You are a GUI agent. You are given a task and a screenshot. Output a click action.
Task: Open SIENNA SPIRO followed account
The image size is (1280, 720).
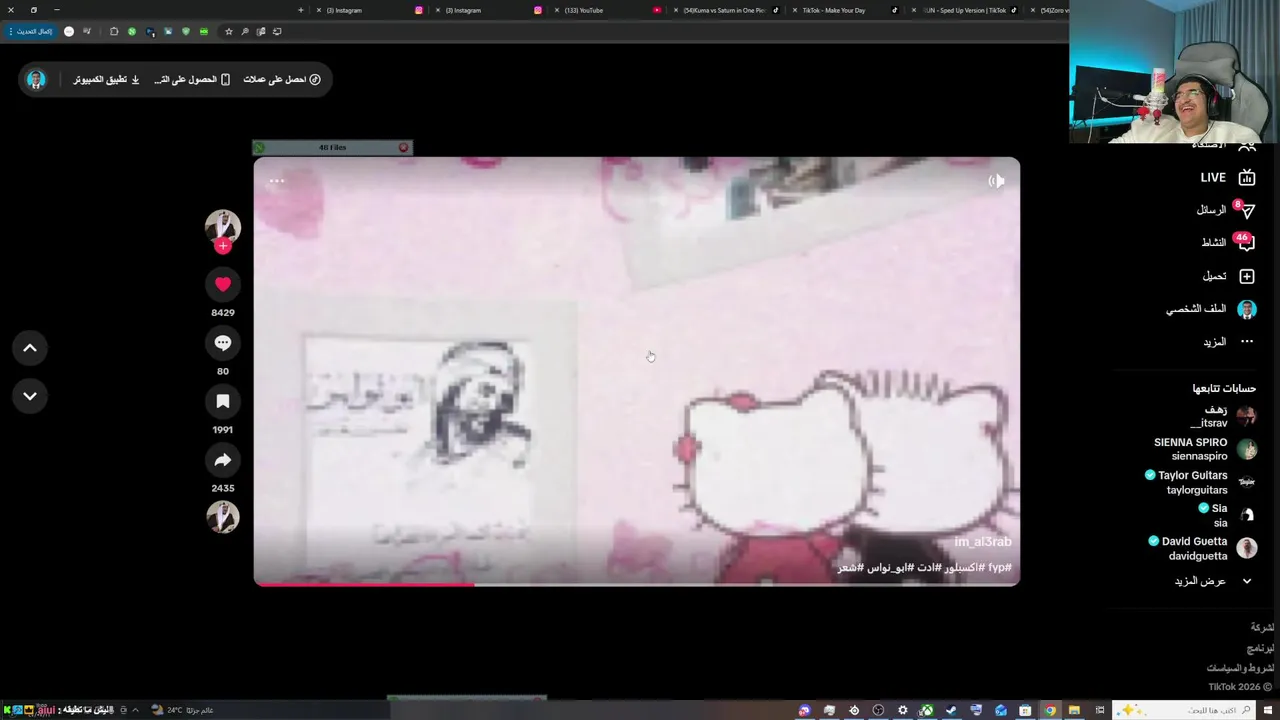click(x=1205, y=449)
